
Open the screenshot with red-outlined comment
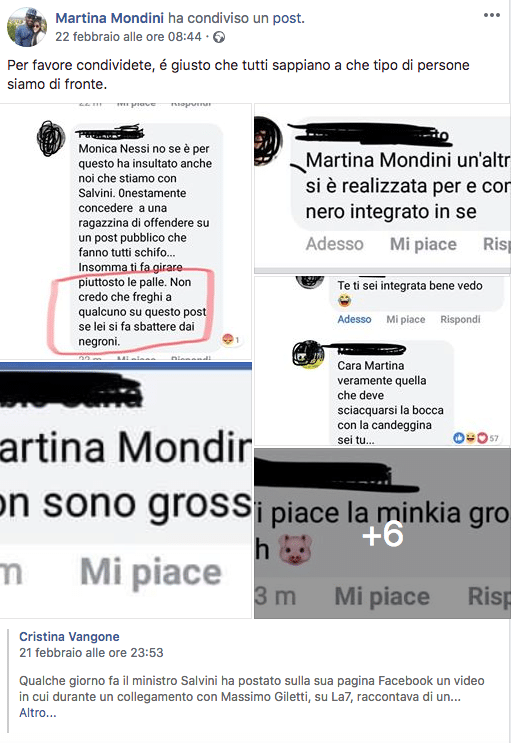126,231
